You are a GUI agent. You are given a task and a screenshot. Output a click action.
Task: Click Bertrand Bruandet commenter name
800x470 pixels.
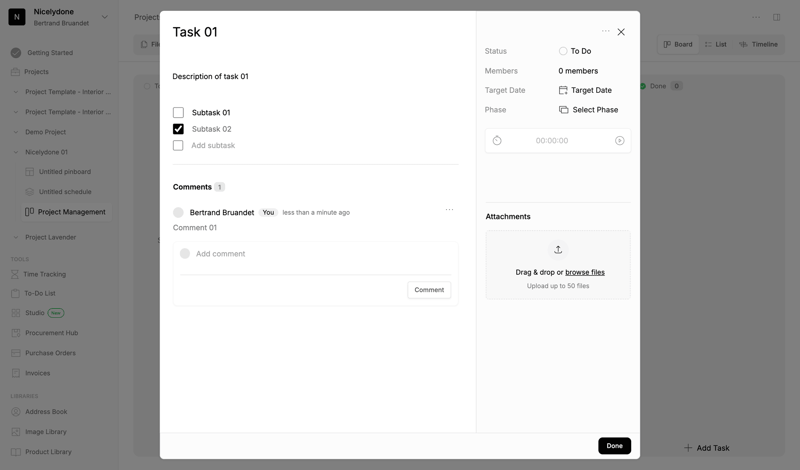tap(222, 212)
